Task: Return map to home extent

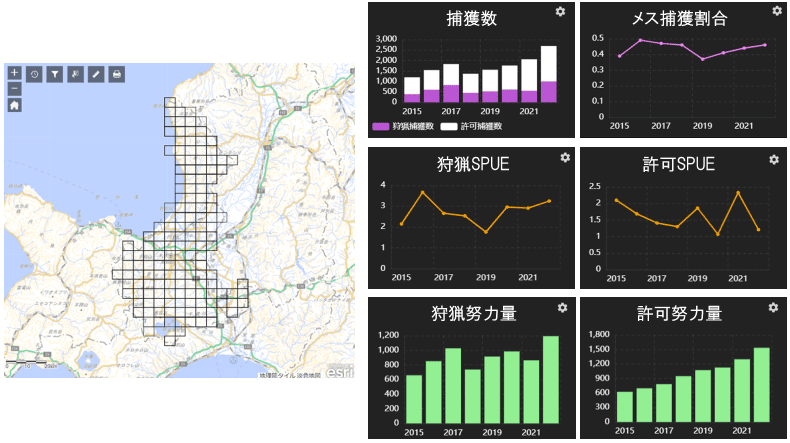Action: [x=14, y=103]
